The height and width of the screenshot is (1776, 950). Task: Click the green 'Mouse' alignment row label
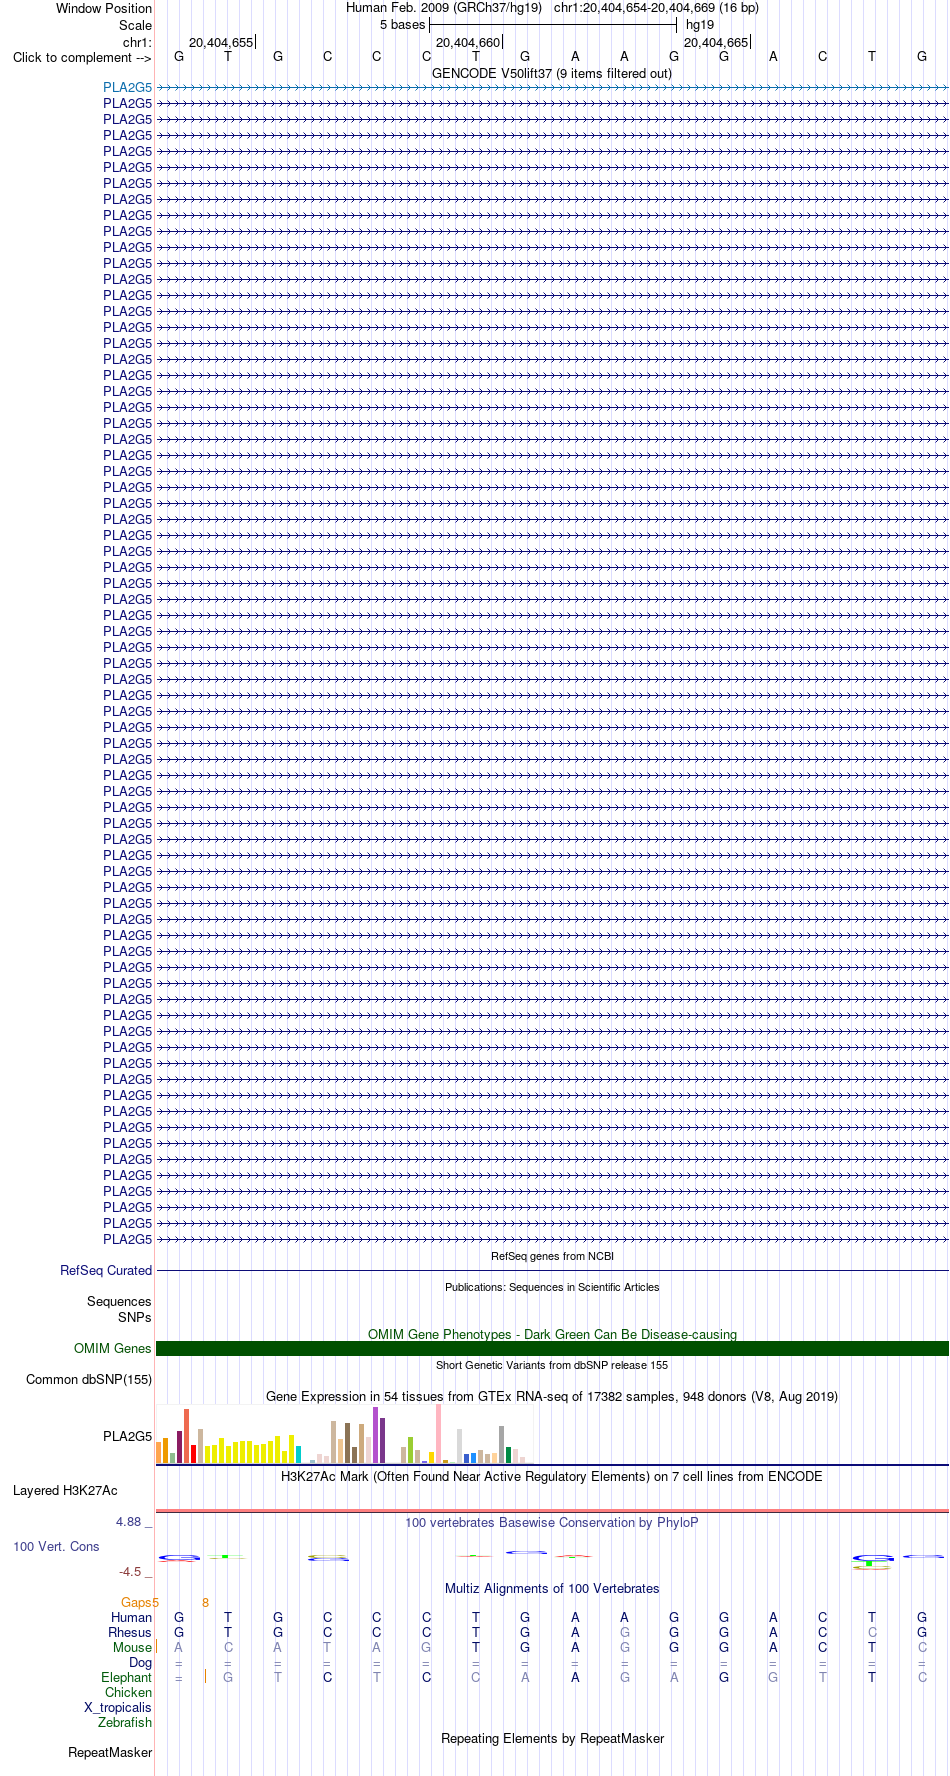click(132, 1647)
